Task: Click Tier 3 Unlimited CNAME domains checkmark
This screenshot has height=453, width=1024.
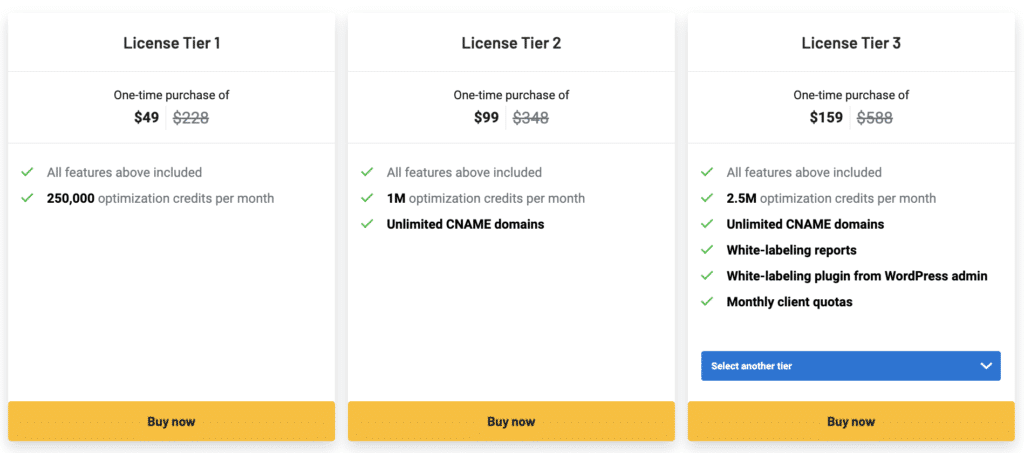Action: [x=707, y=224]
